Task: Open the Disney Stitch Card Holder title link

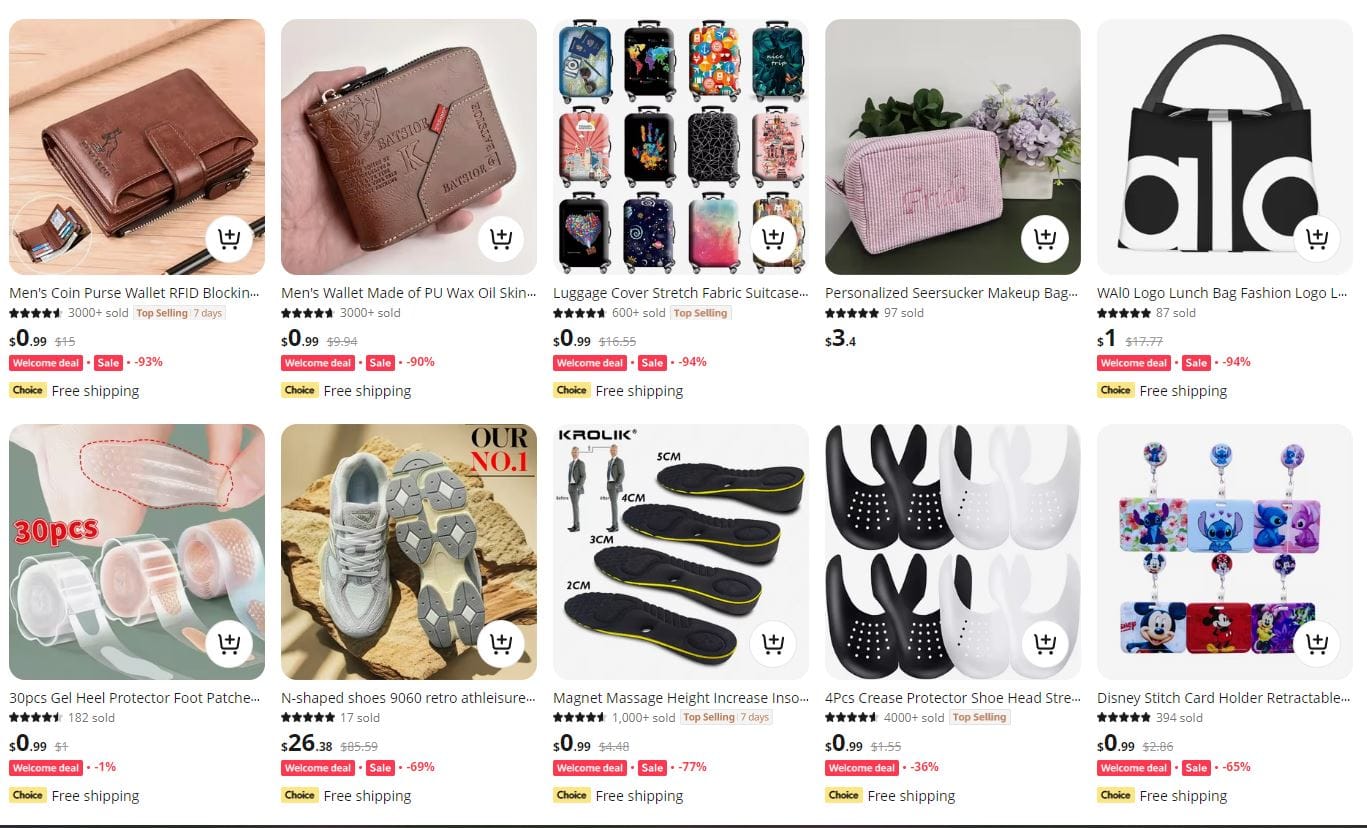Action: click(x=1224, y=698)
